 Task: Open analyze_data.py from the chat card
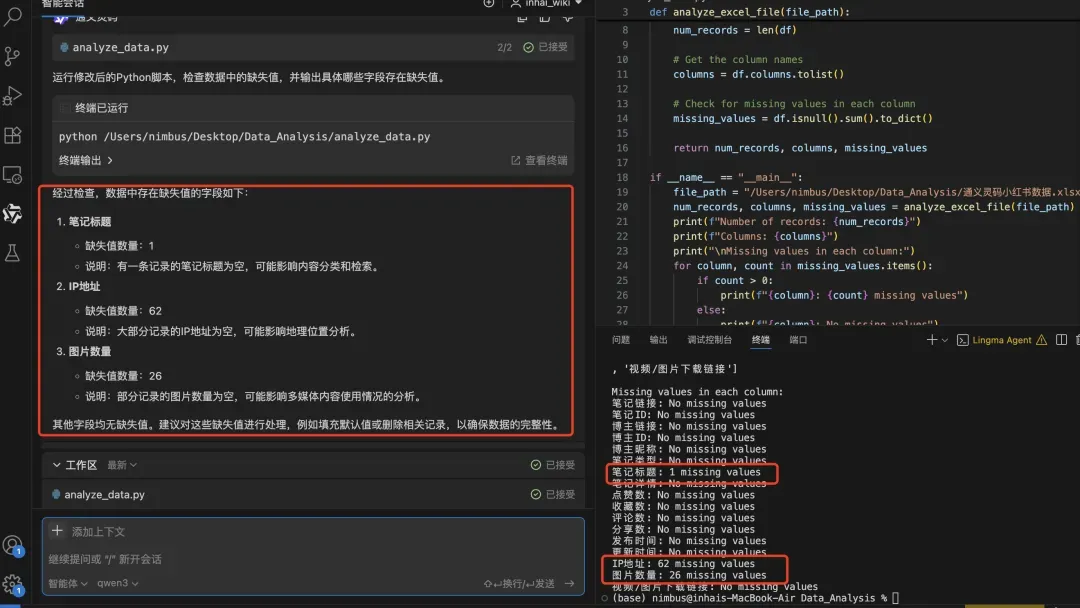coord(121,48)
